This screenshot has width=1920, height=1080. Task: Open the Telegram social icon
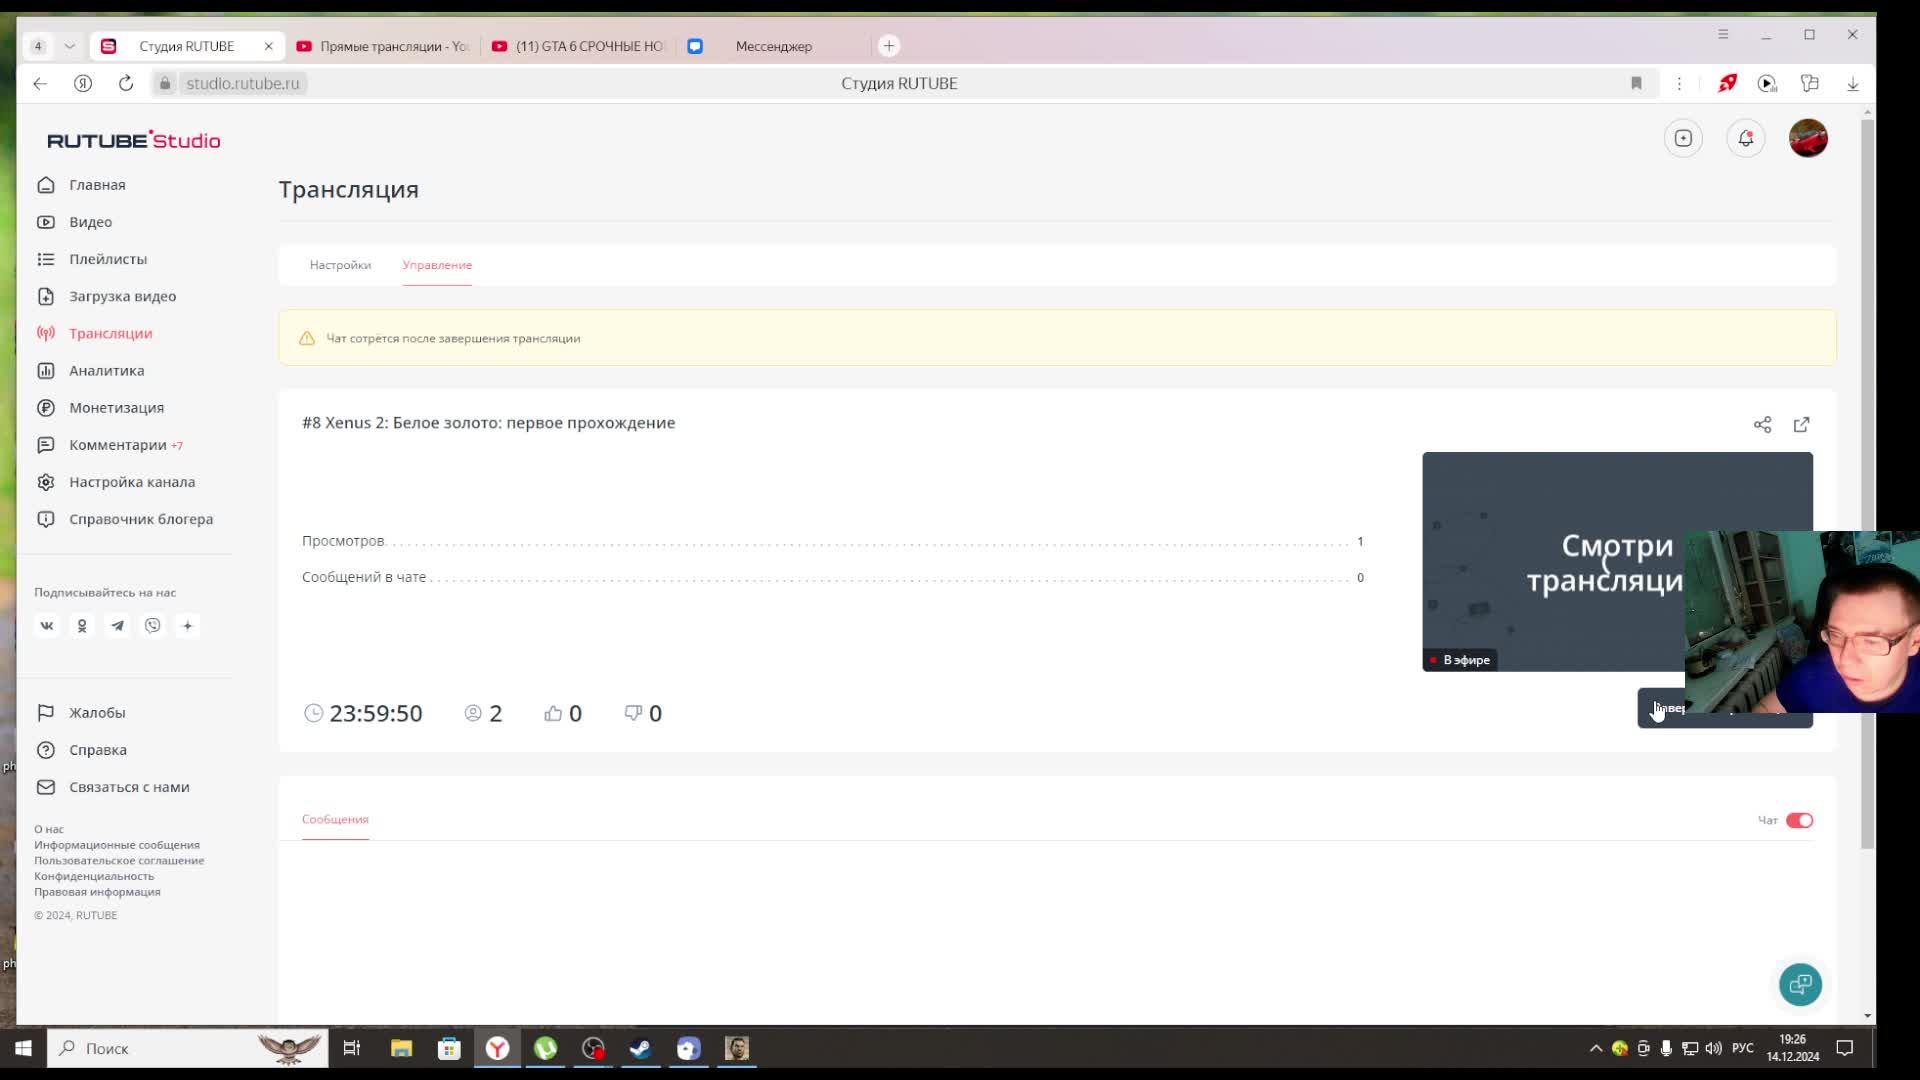coord(117,626)
